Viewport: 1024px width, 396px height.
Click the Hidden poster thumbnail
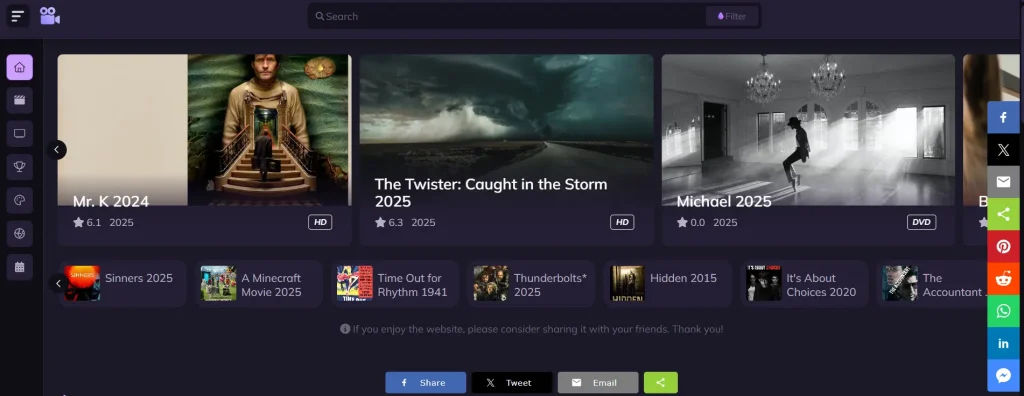click(x=627, y=284)
